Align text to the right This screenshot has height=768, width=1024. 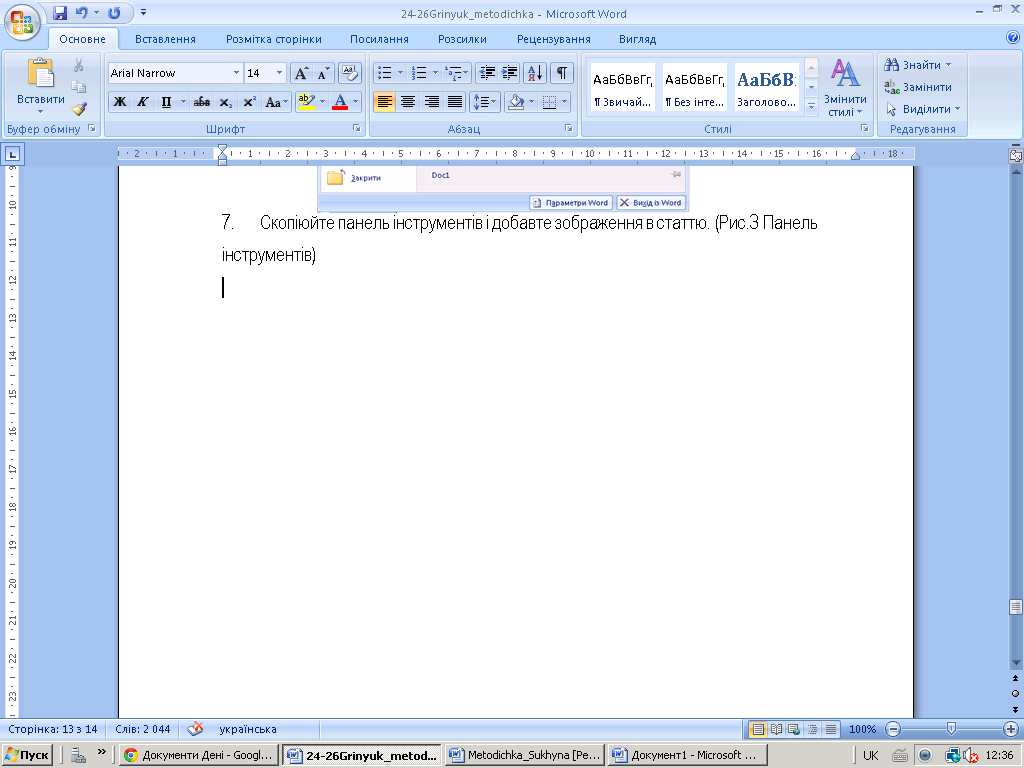pyautogui.click(x=431, y=102)
